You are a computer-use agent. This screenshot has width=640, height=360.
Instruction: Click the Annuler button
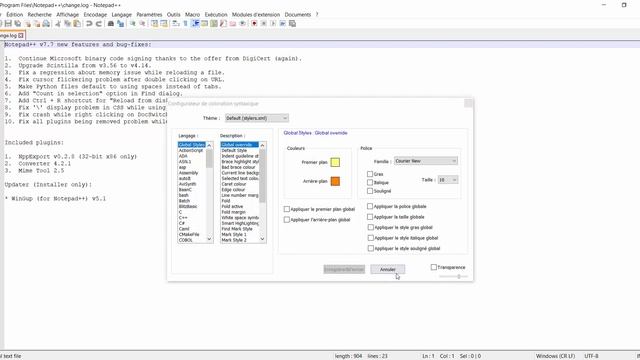(x=388, y=269)
